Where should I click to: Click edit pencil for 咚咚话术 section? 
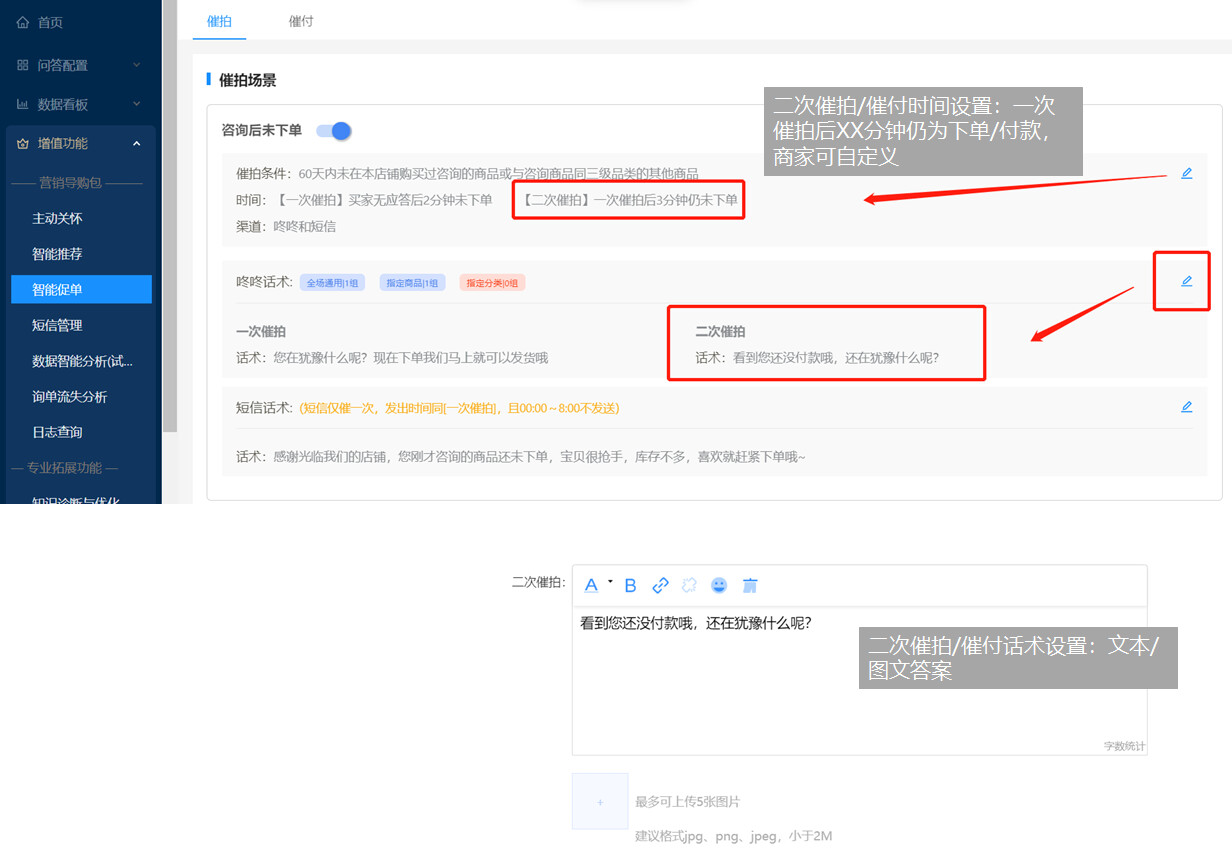pyautogui.click(x=1187, y=281)
